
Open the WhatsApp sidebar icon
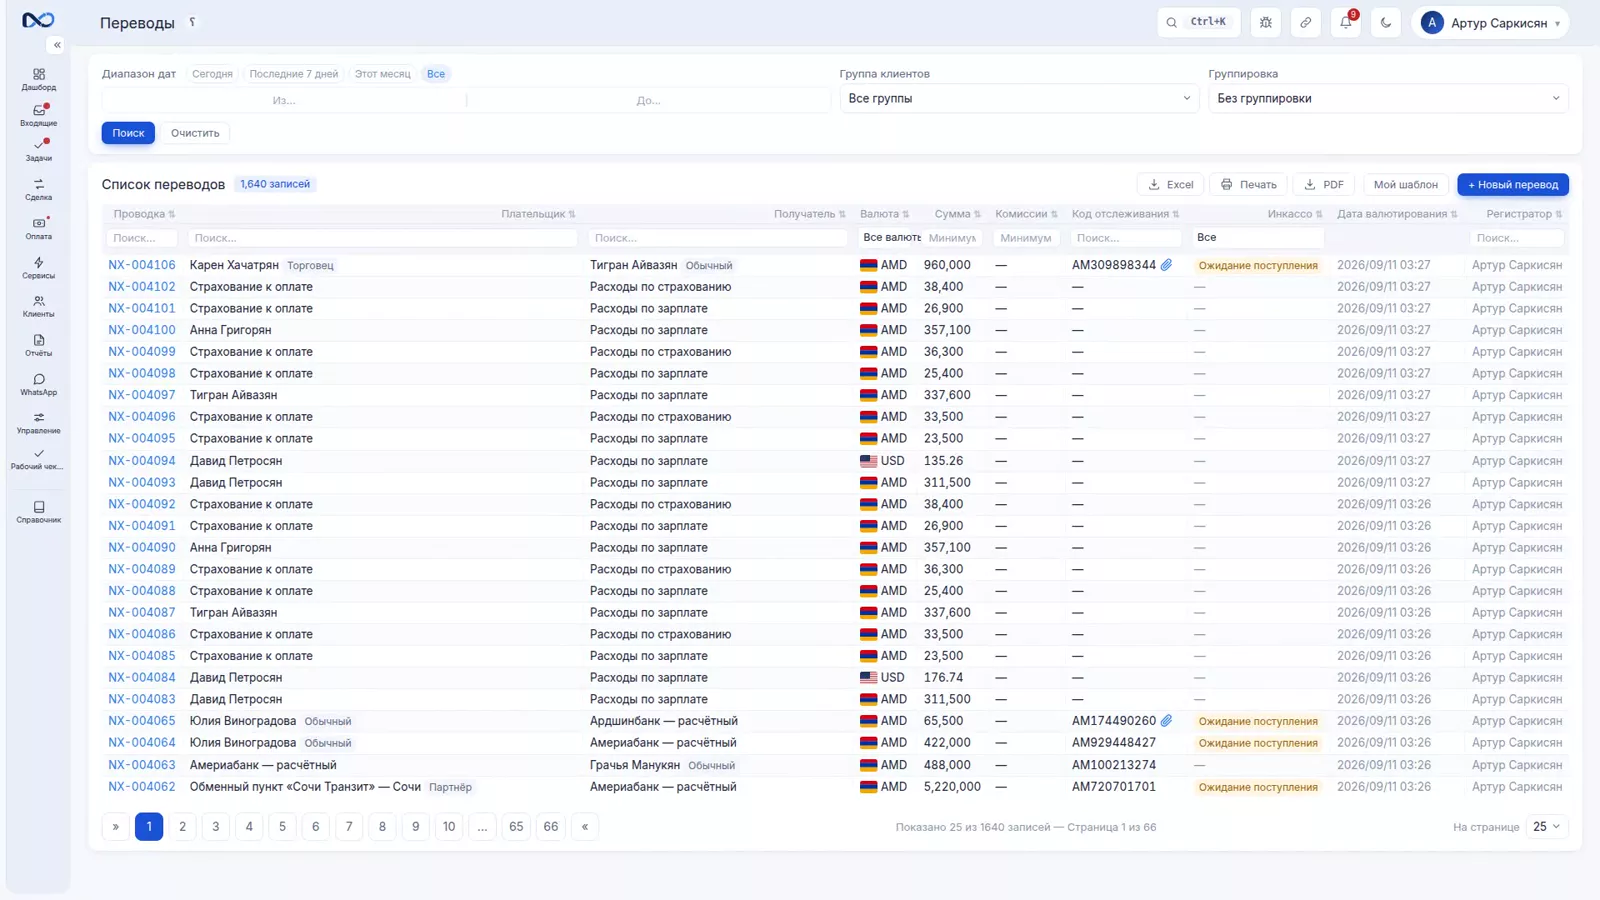[39, 384]
